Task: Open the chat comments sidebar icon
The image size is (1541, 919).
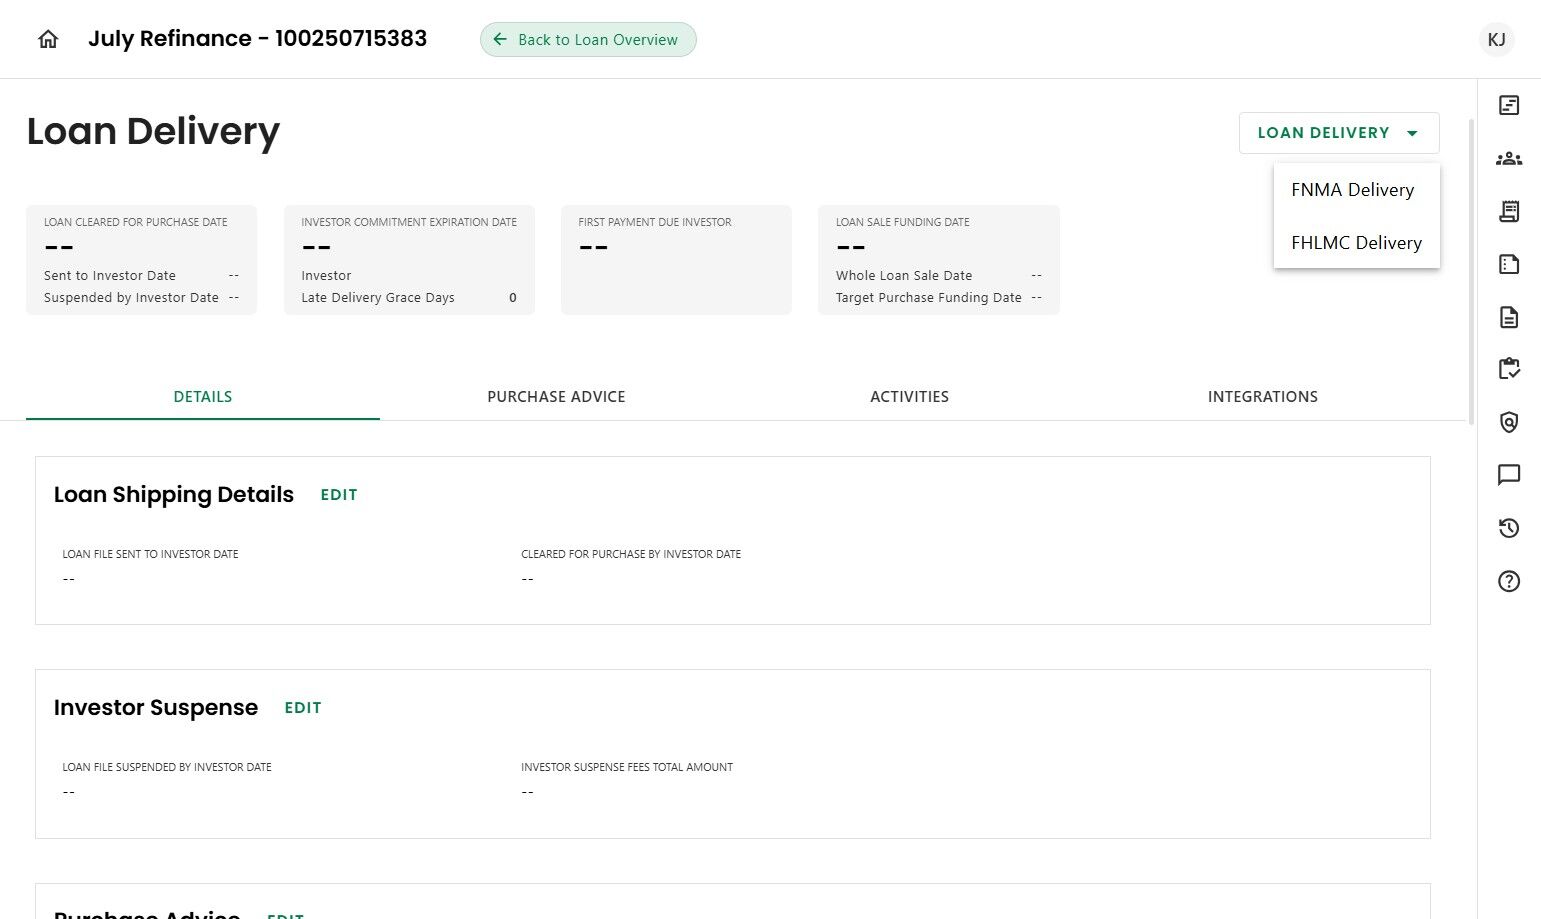Action: tap(1508, 475)
